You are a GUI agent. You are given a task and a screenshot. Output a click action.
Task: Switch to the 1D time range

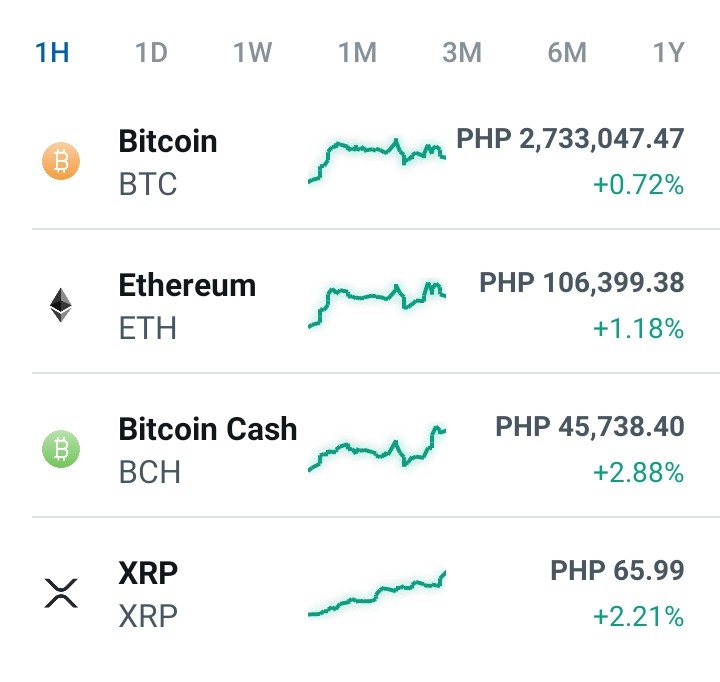point(152,52)
